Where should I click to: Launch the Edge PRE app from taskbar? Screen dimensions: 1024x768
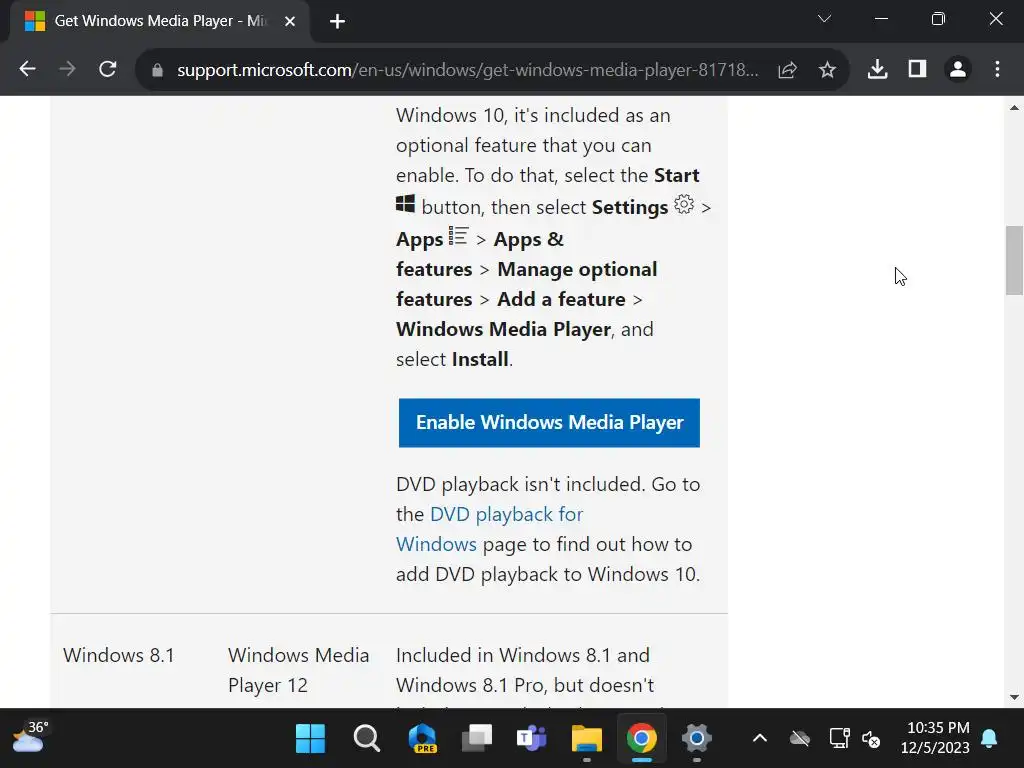click(423, 738)
